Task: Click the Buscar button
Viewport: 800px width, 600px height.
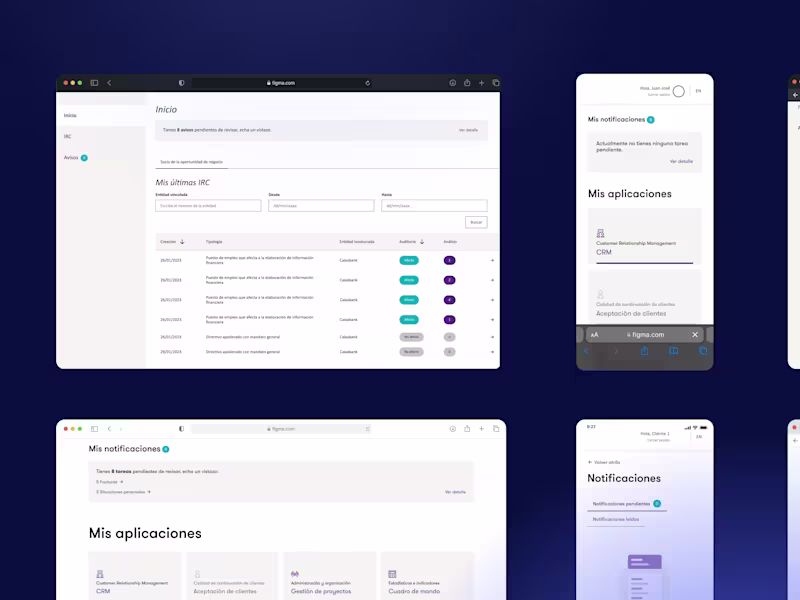Action: coord(476,222)
